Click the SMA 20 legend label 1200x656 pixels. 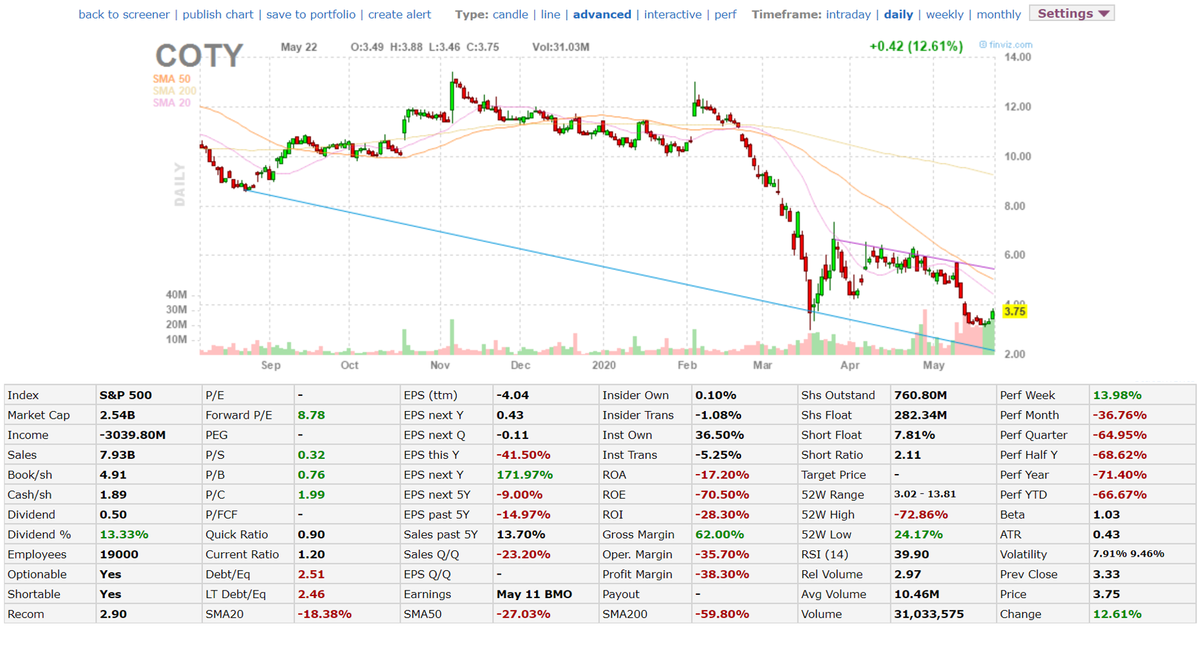coord(172,102)
